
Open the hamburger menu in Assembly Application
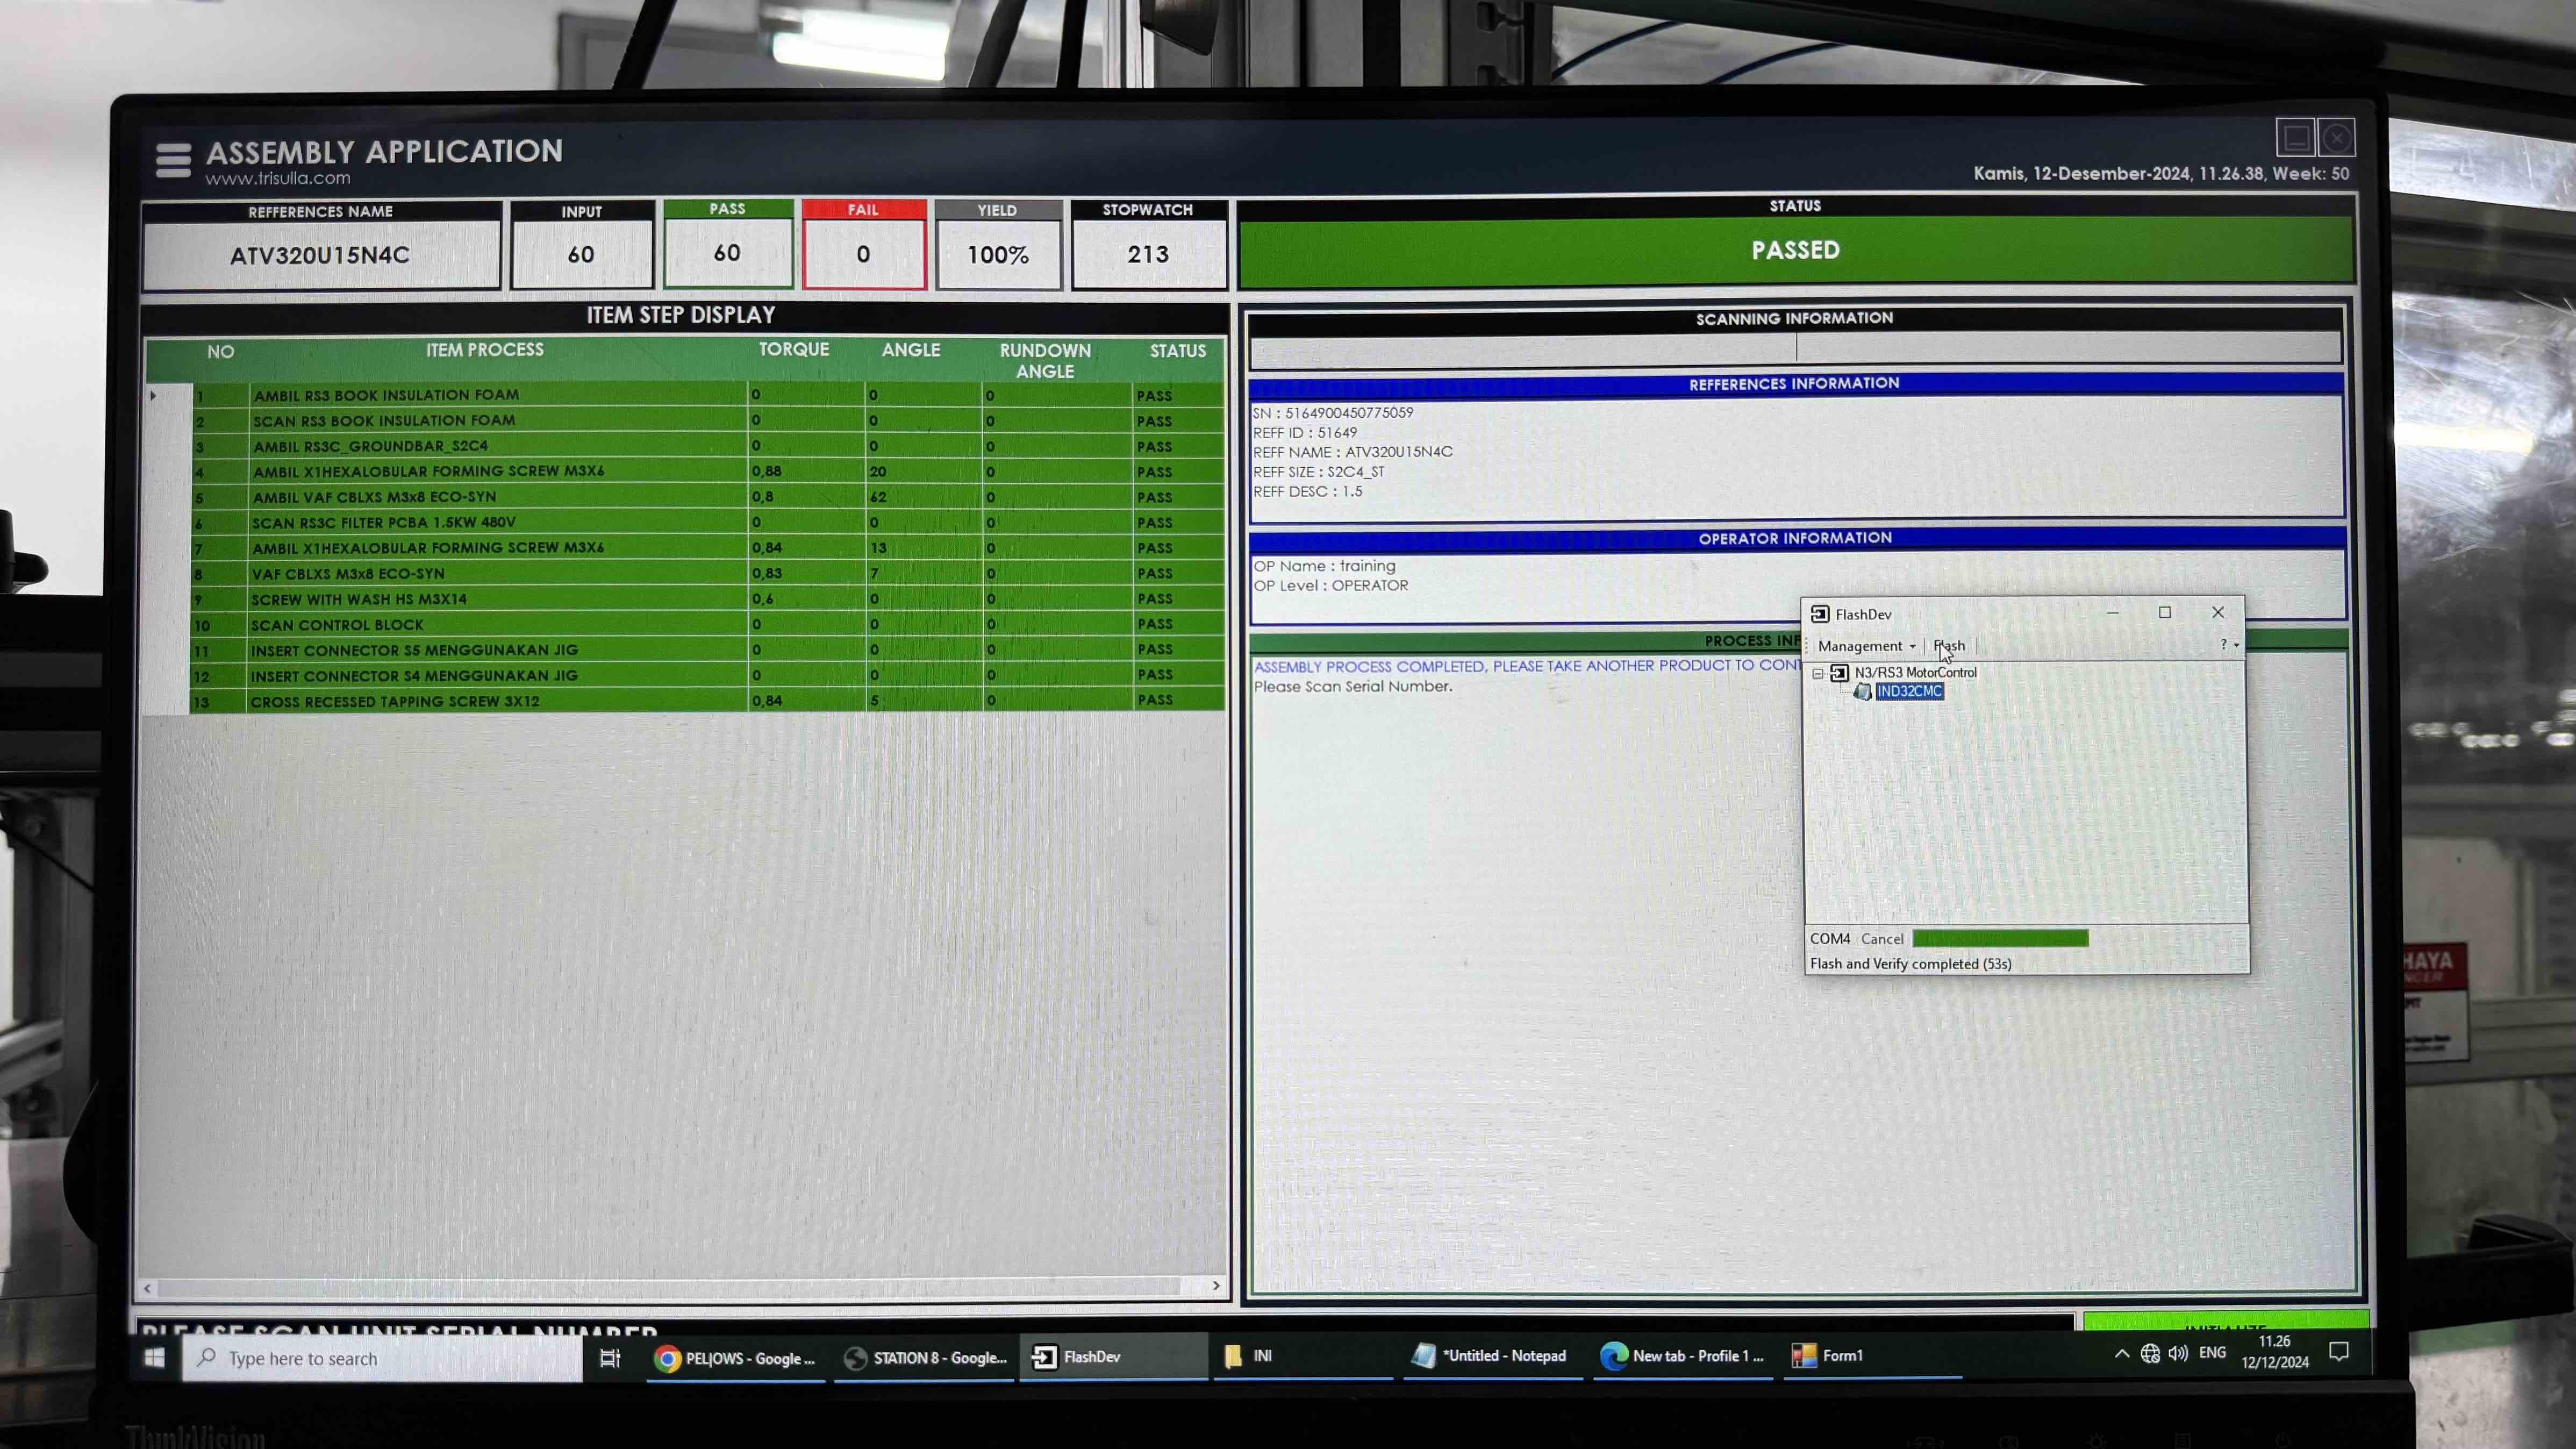(173, 160)
